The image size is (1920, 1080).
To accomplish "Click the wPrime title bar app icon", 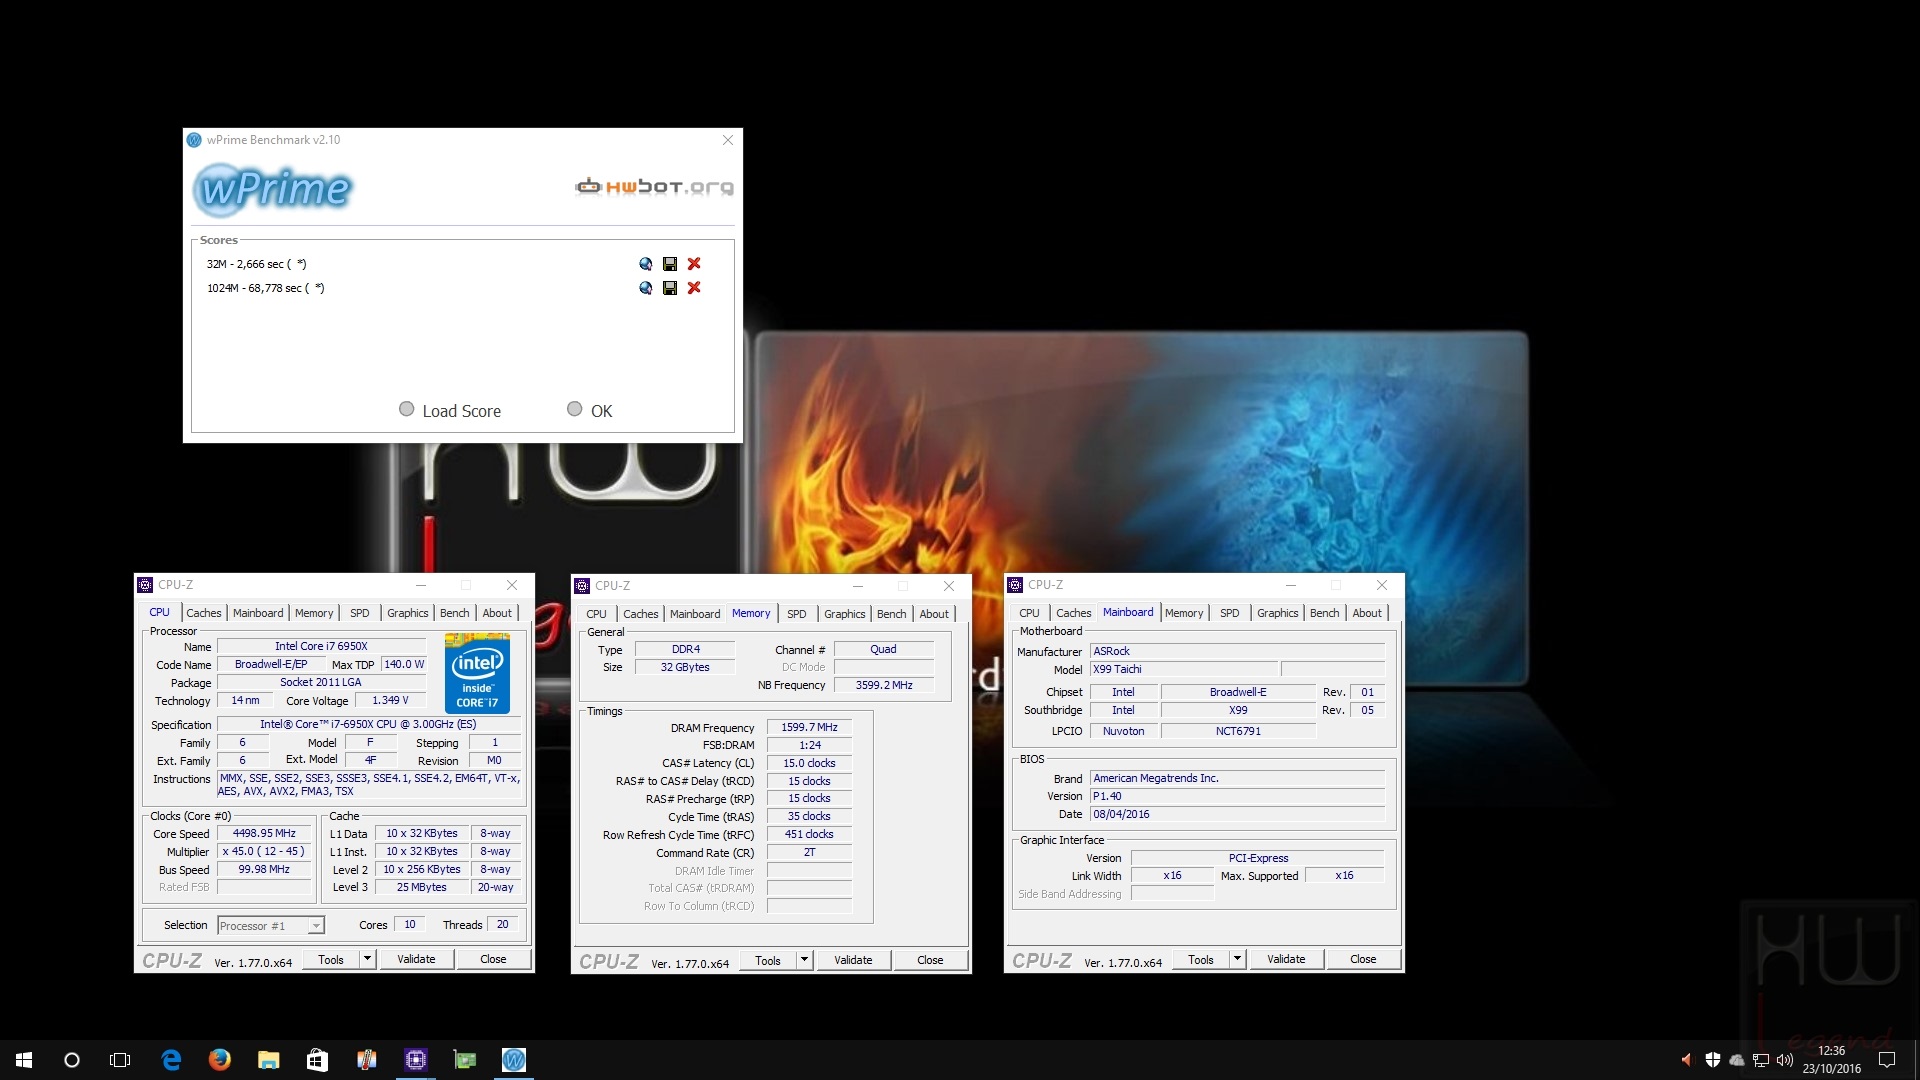I will [x=195, y=140].
